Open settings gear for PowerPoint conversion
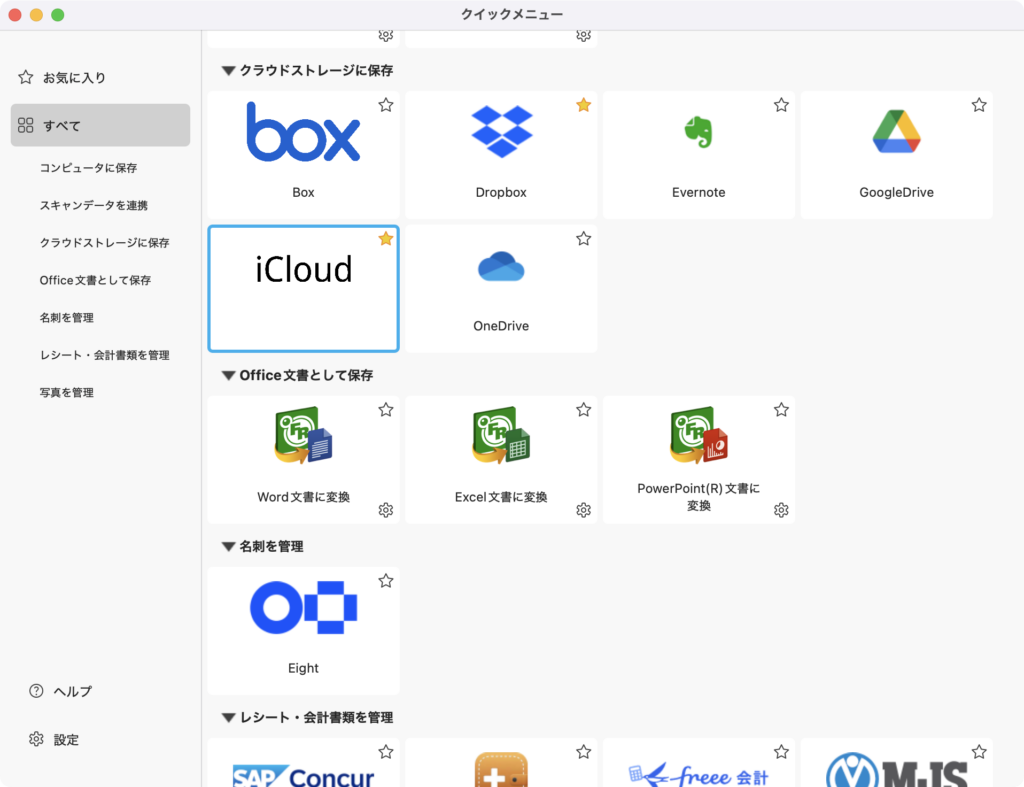The width and height of the screenshot is (1024, 787). pos(781,510)
